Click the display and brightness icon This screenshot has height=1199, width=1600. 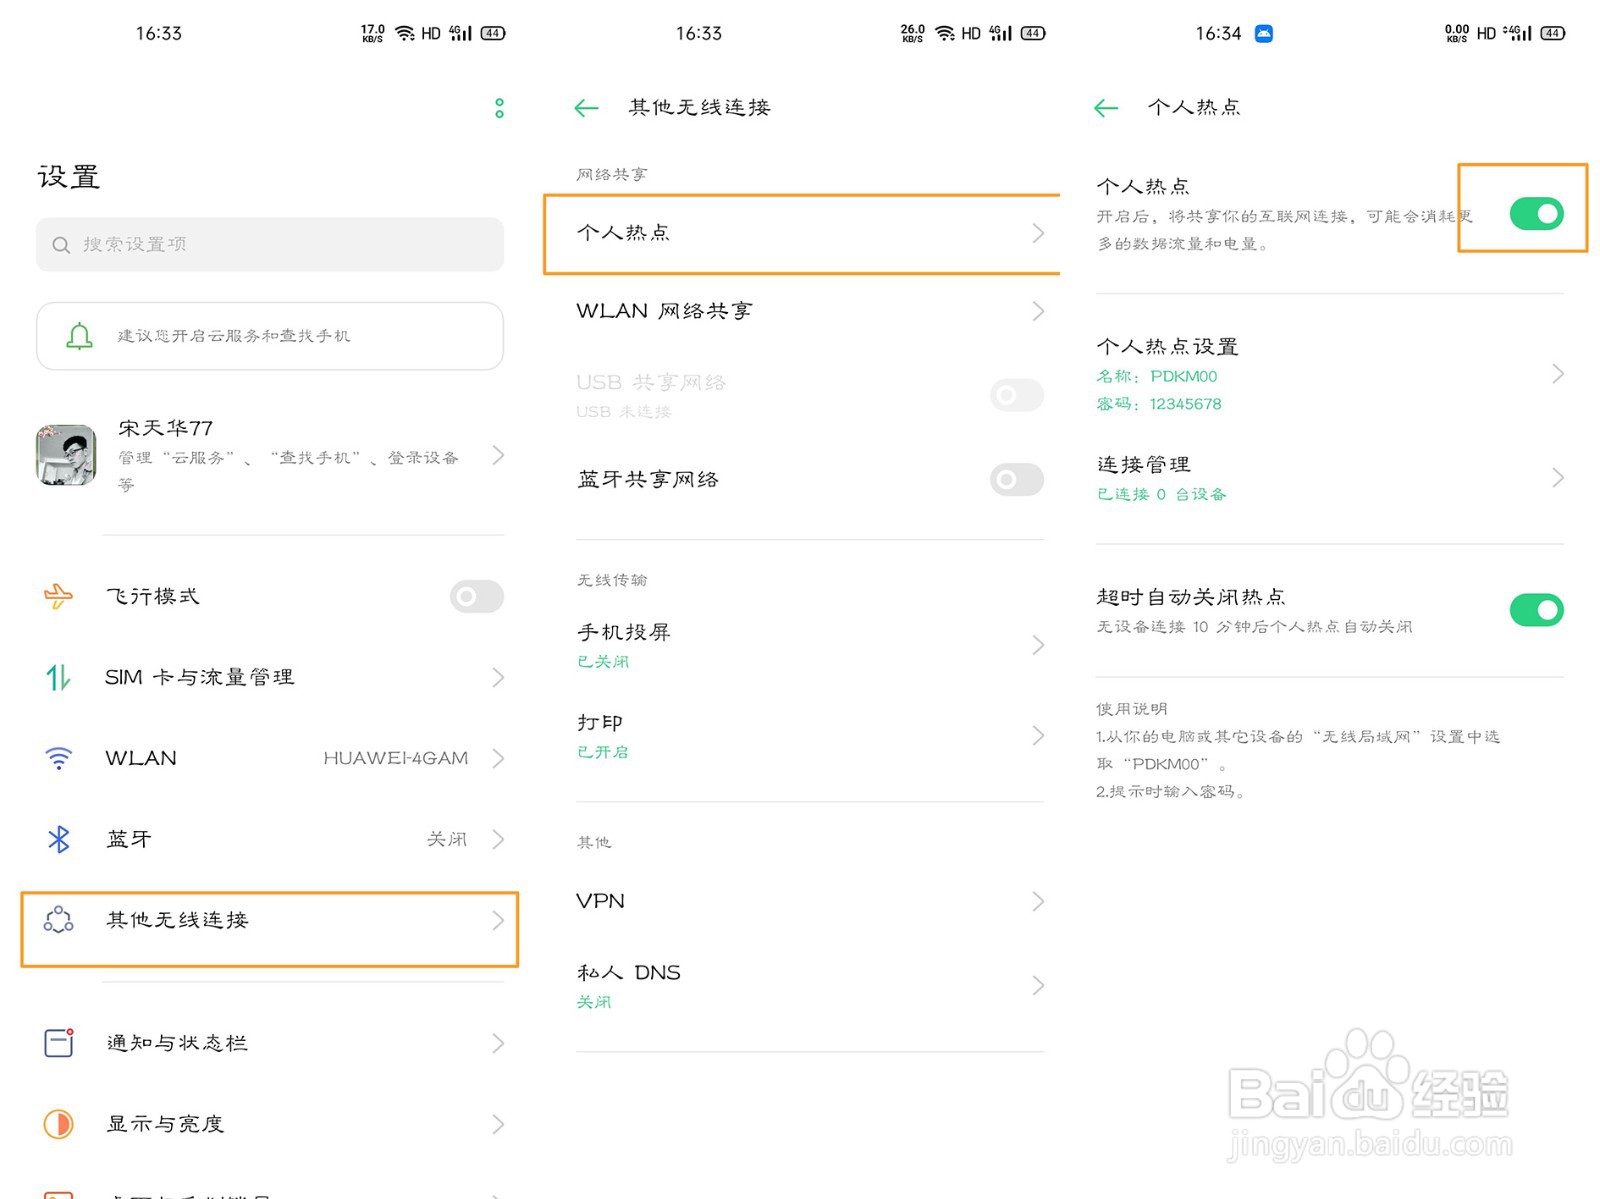(x=59, y=1123)
